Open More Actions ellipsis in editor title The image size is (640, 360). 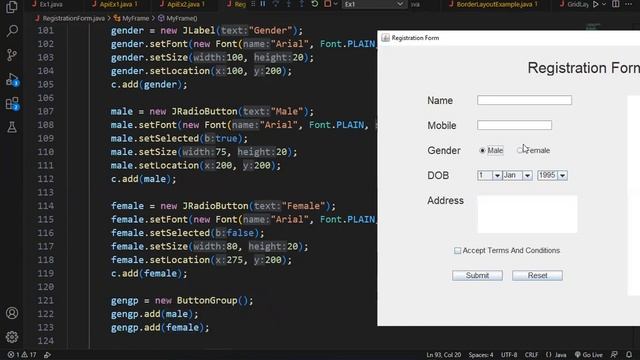pyautogui.click(x=629, y=4)
